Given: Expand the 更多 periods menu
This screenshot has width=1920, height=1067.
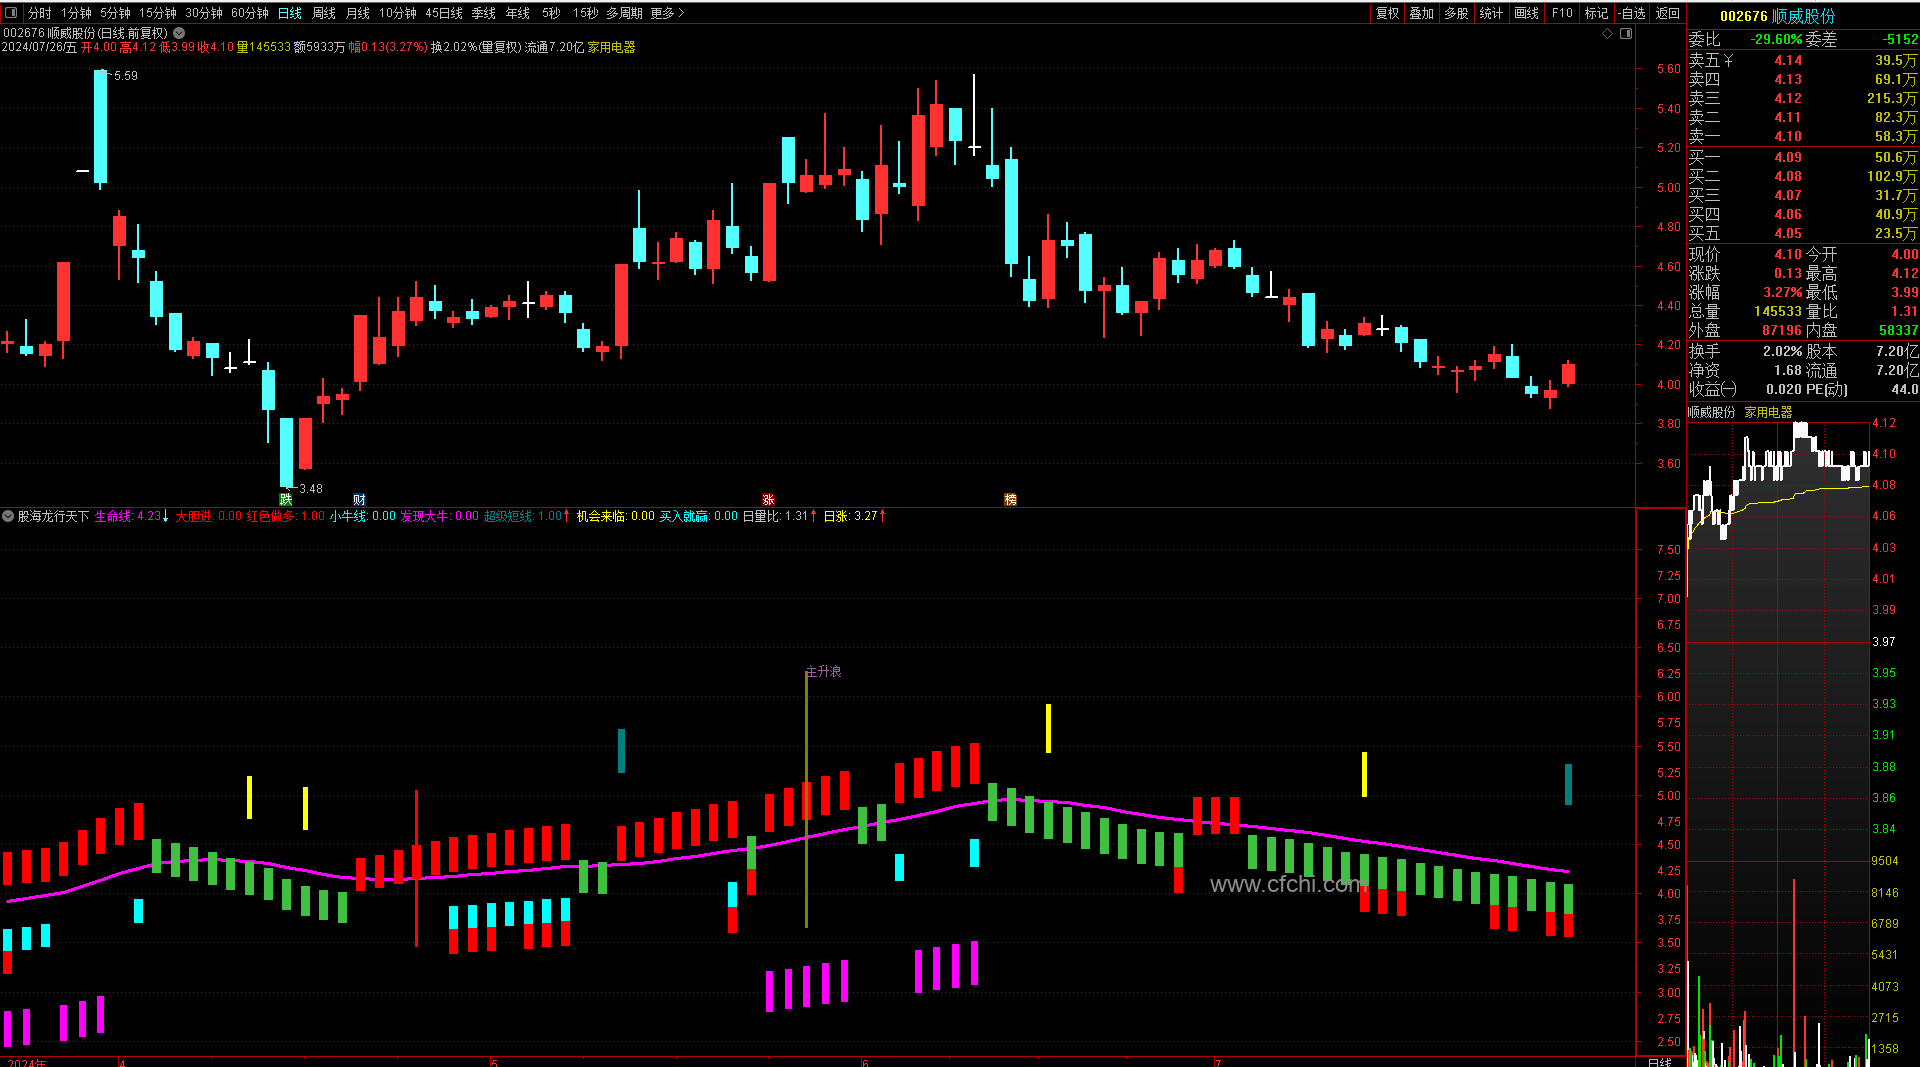Looking at the screenshot, I should 667,13.
